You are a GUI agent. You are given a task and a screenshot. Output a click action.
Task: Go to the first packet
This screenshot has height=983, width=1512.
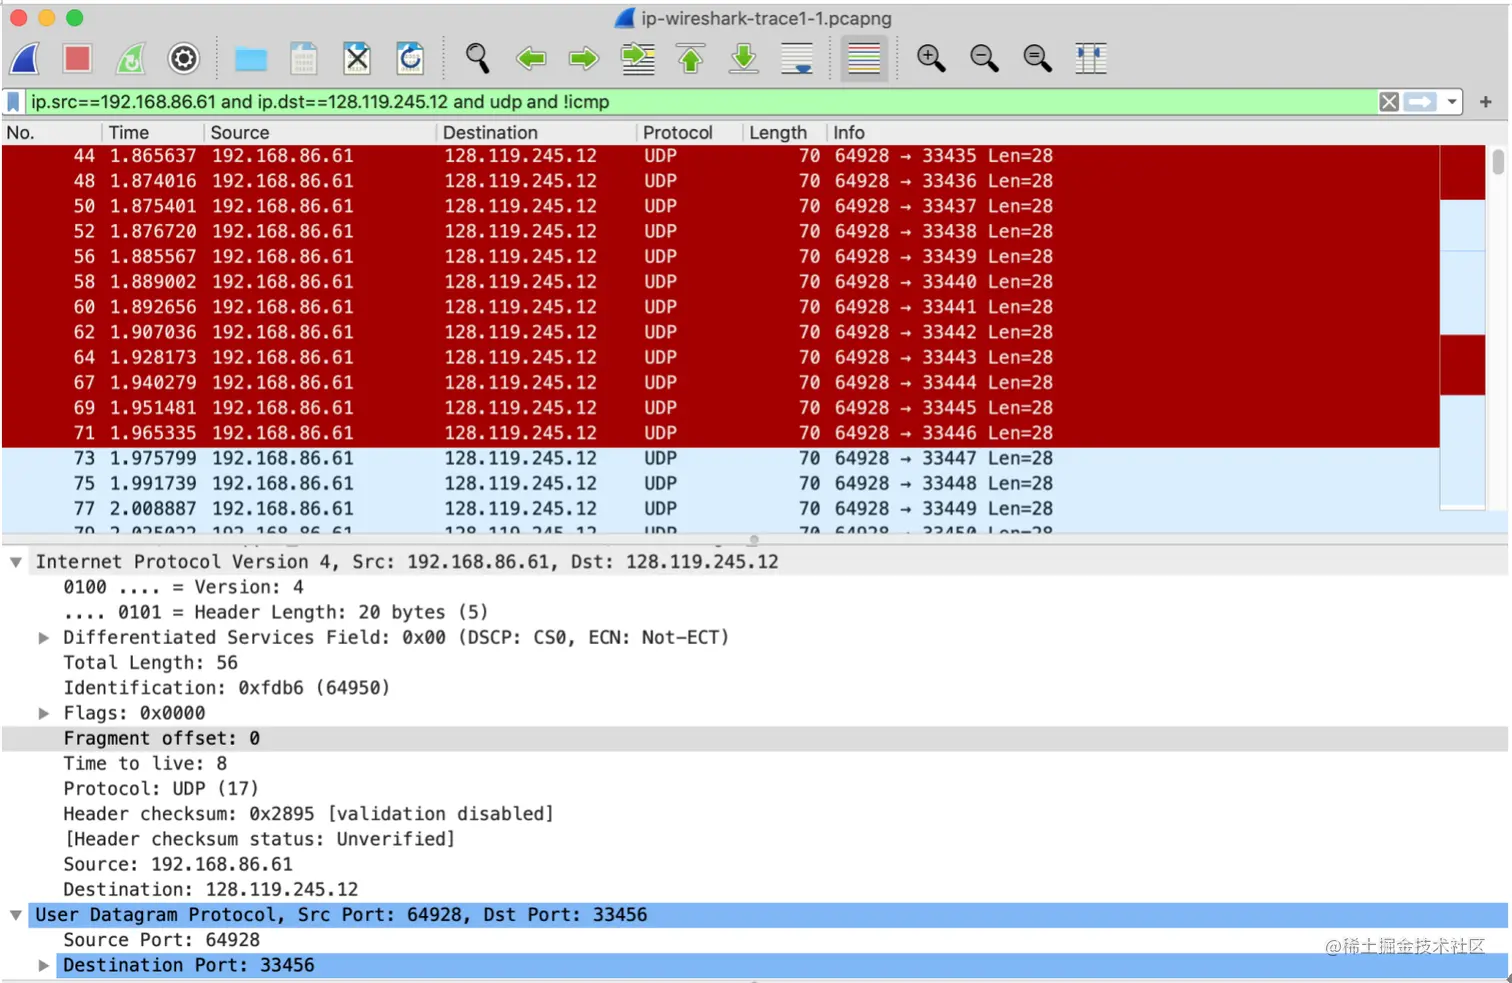coord(690,58)
